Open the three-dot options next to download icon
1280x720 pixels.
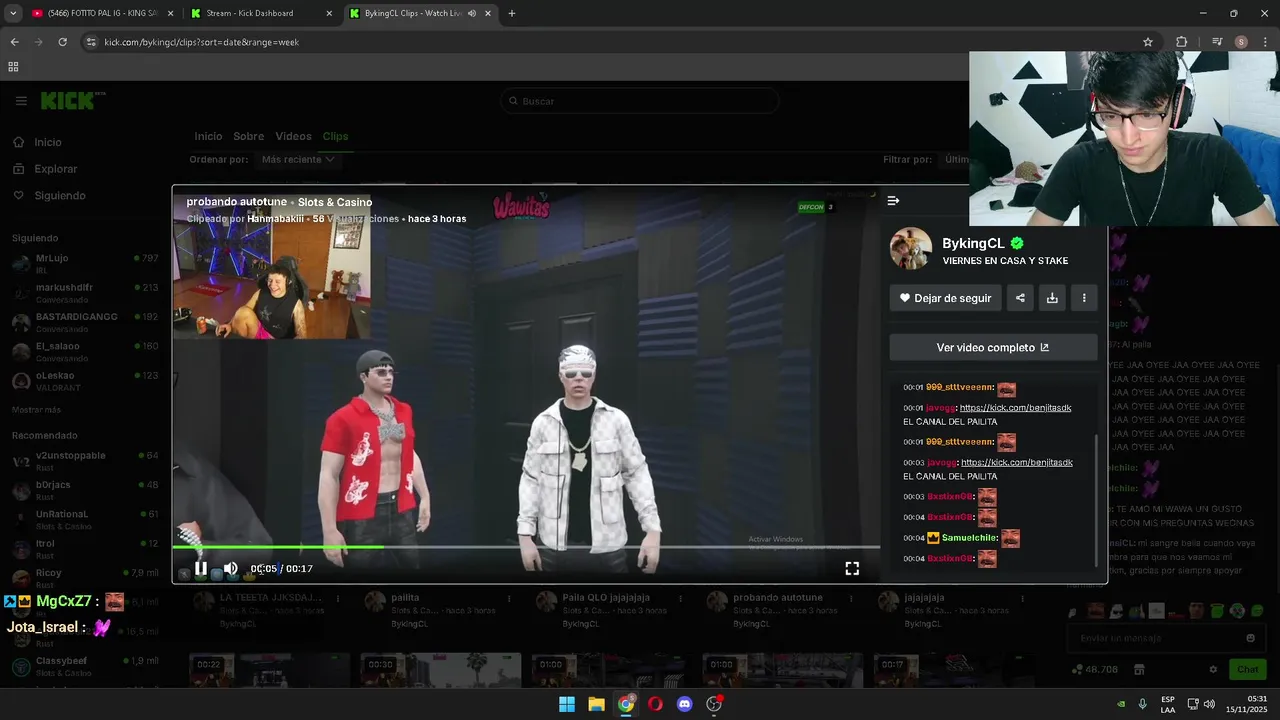click(1084, 298)
